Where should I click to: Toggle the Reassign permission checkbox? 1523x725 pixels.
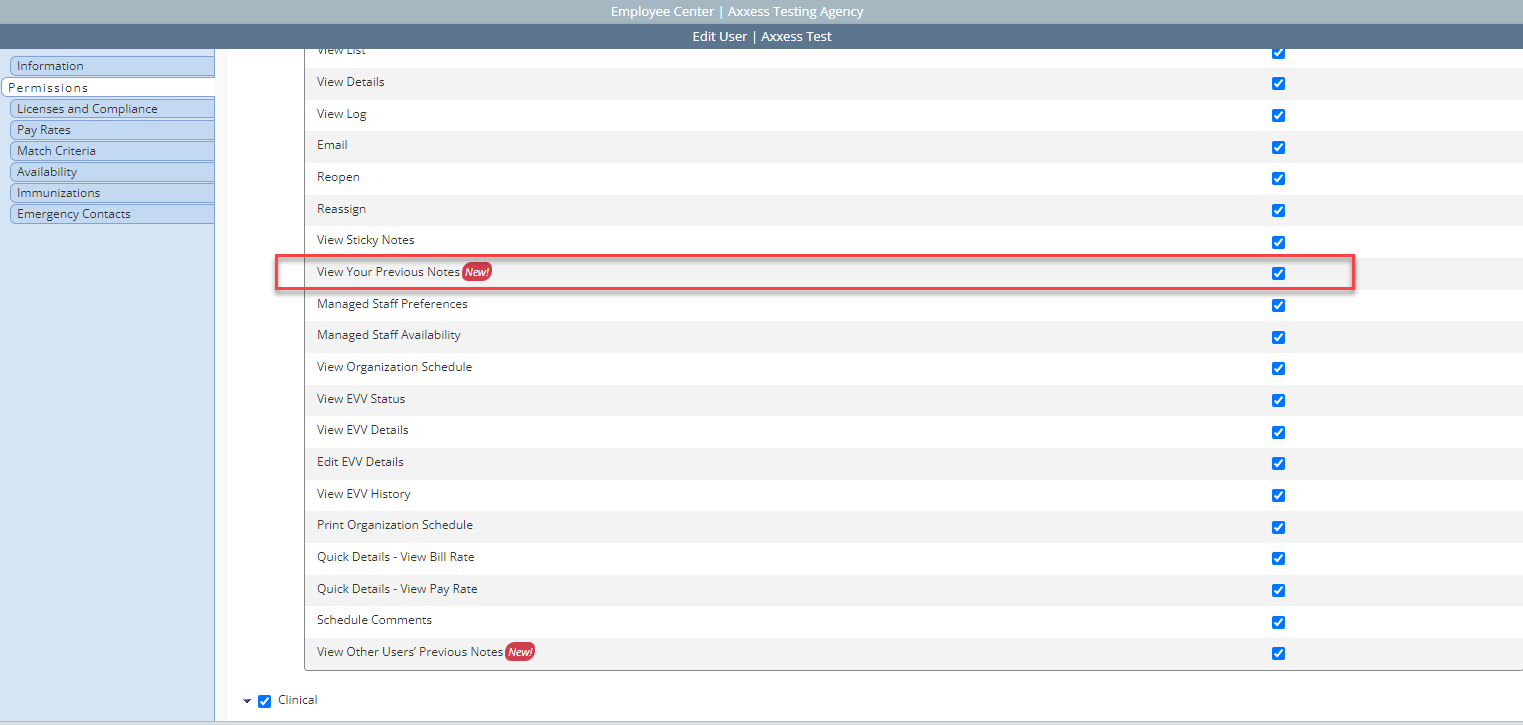1278,210
